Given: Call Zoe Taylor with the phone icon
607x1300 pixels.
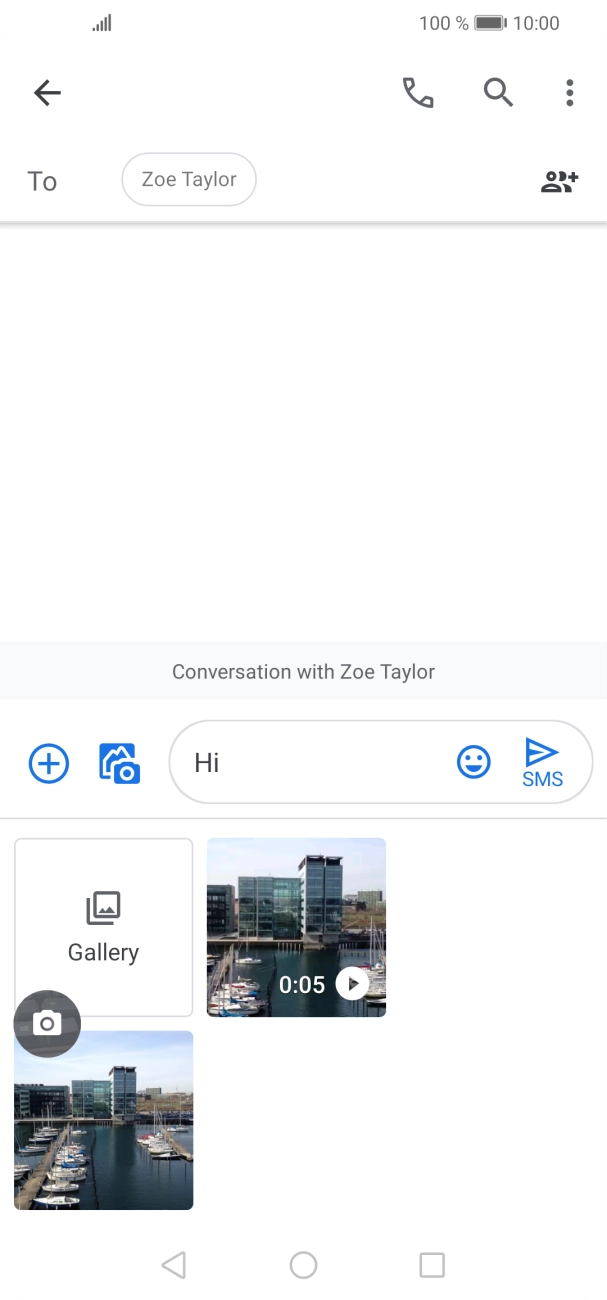Looking at the screenshot, I should point(418,93).
